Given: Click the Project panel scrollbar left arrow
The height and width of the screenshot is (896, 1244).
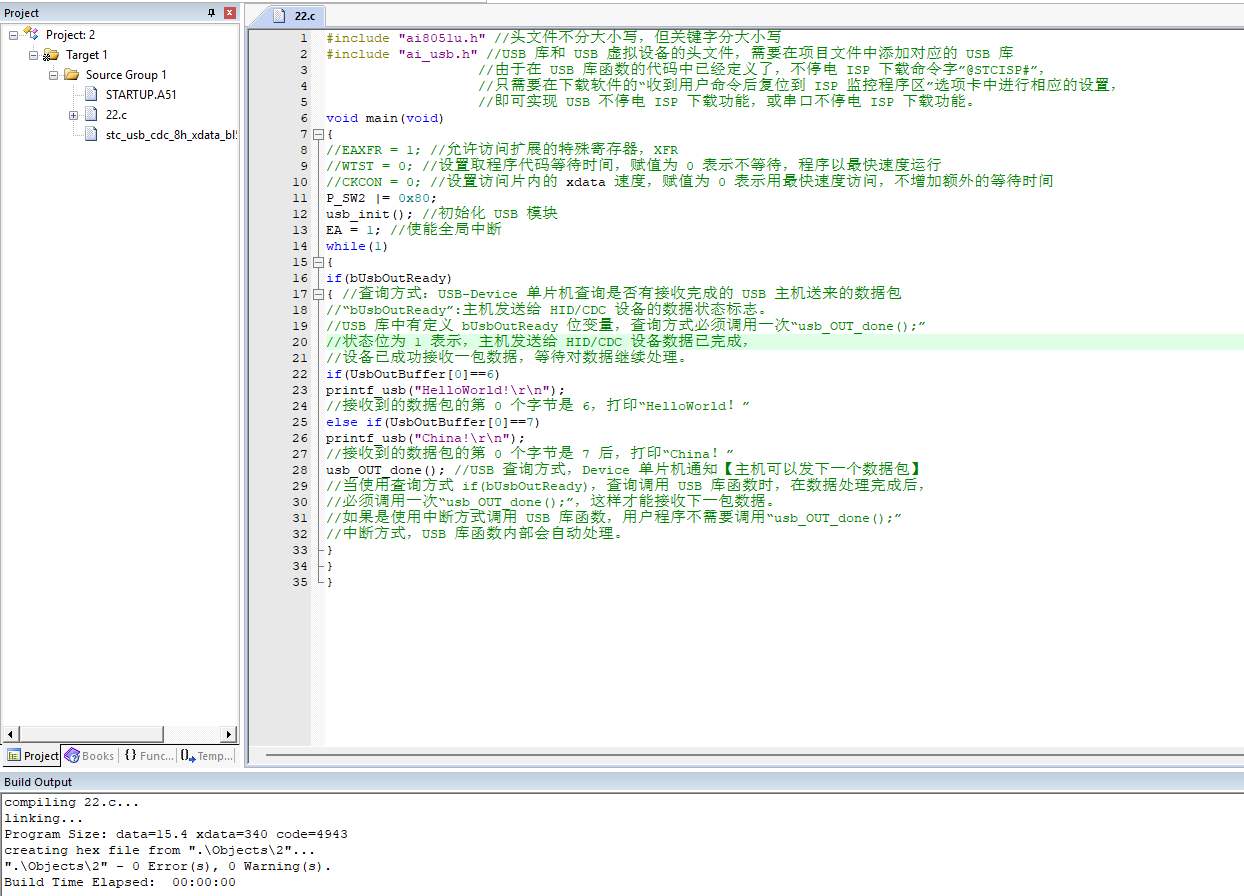Looking at the screenshot, I should (x=9, y=734).
